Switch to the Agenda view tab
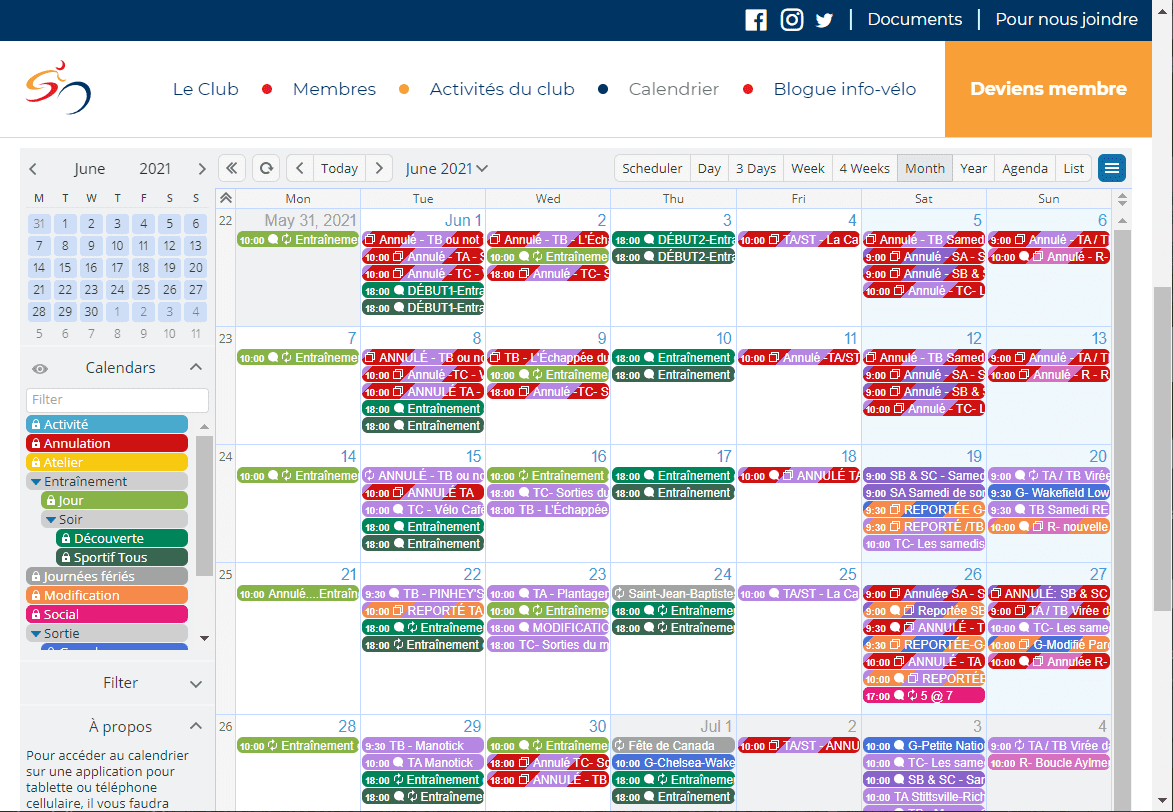1173x812 pixels. tap(1024, 168)
